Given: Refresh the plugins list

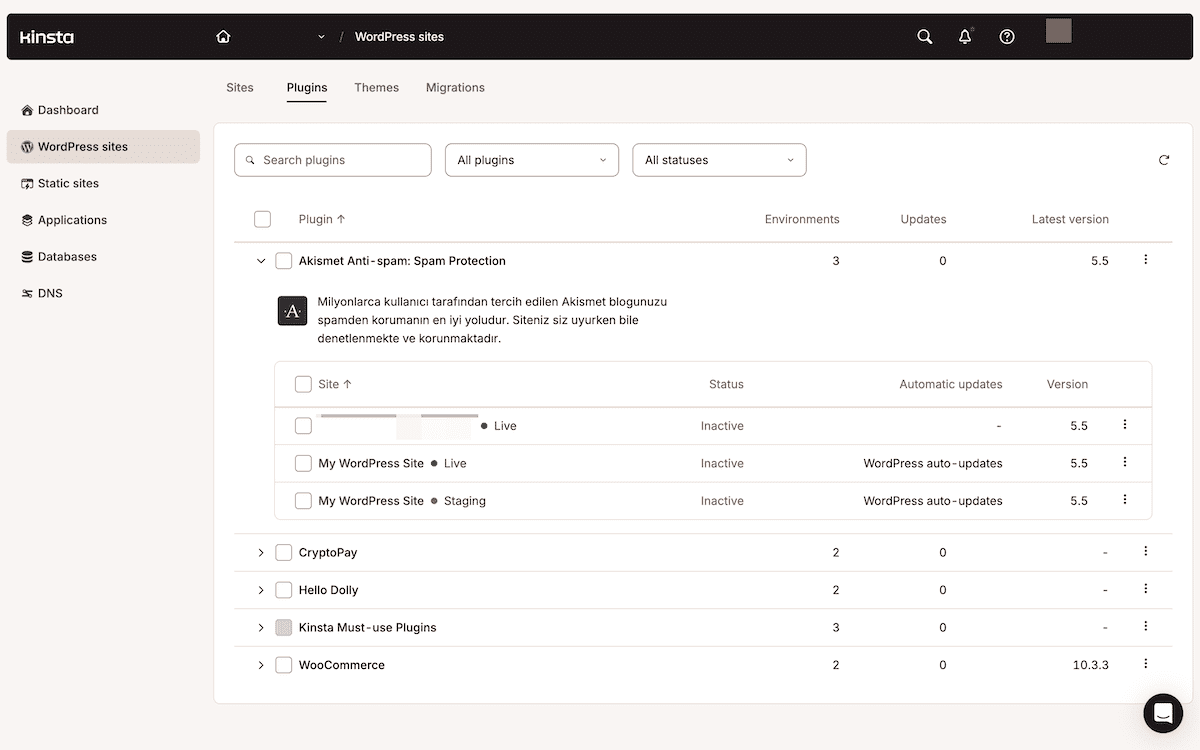Looking at the screenshot, I should point(1163,159).
